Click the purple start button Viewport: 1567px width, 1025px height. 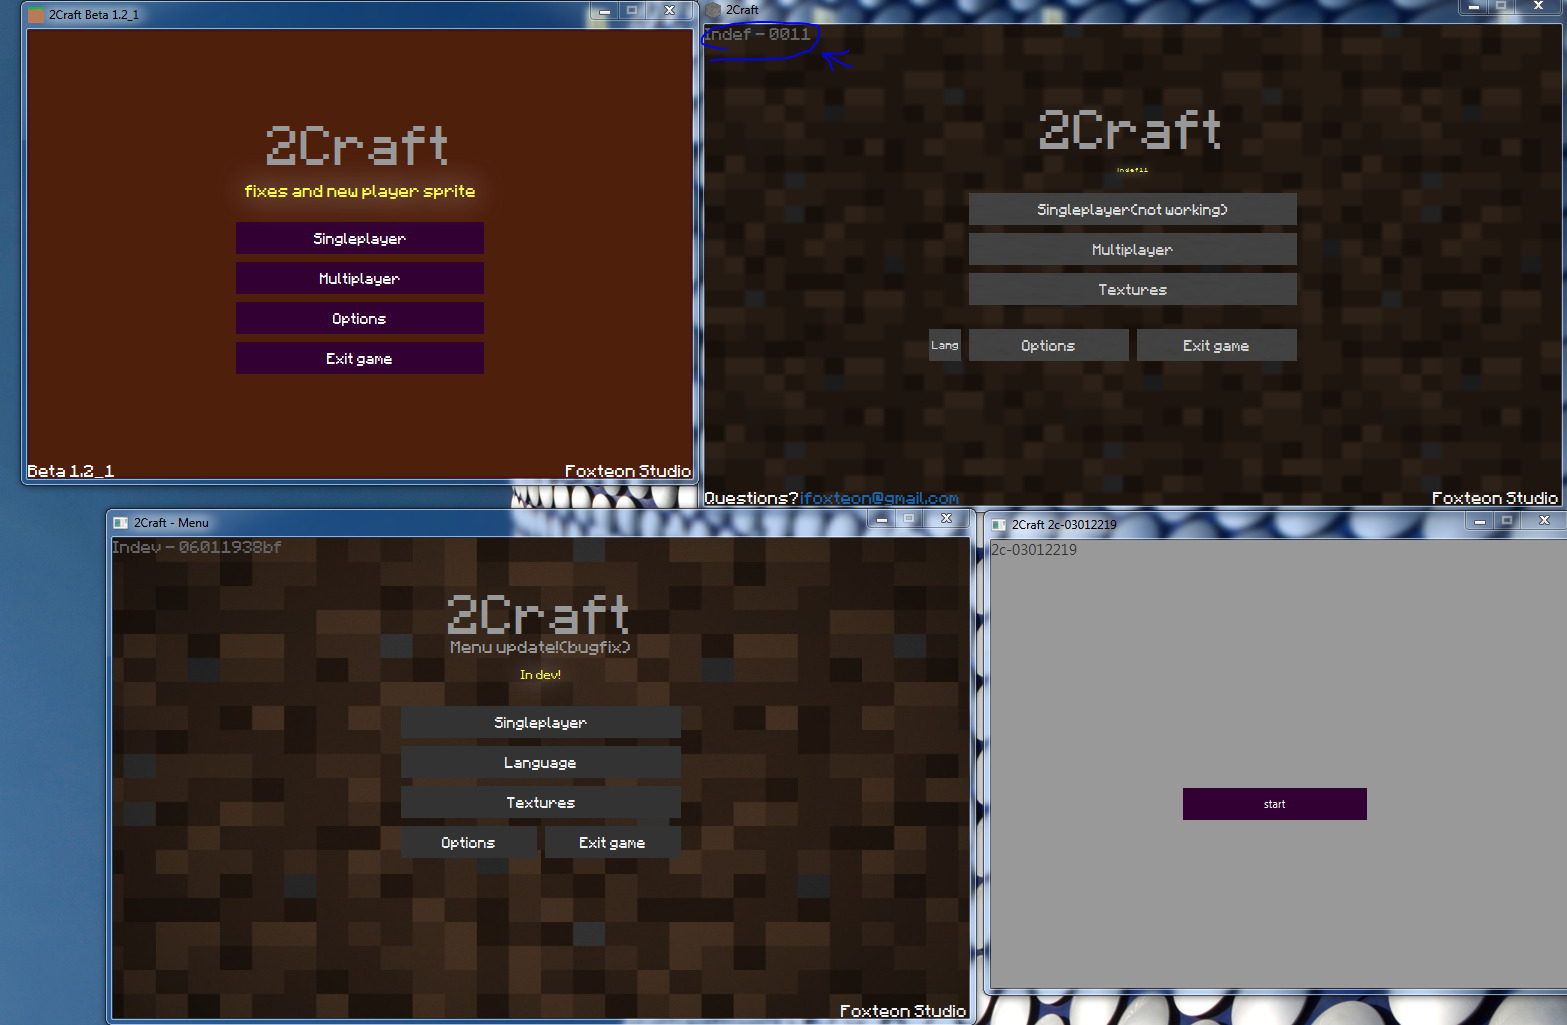pyautogui.click(x=1274, y=804)
